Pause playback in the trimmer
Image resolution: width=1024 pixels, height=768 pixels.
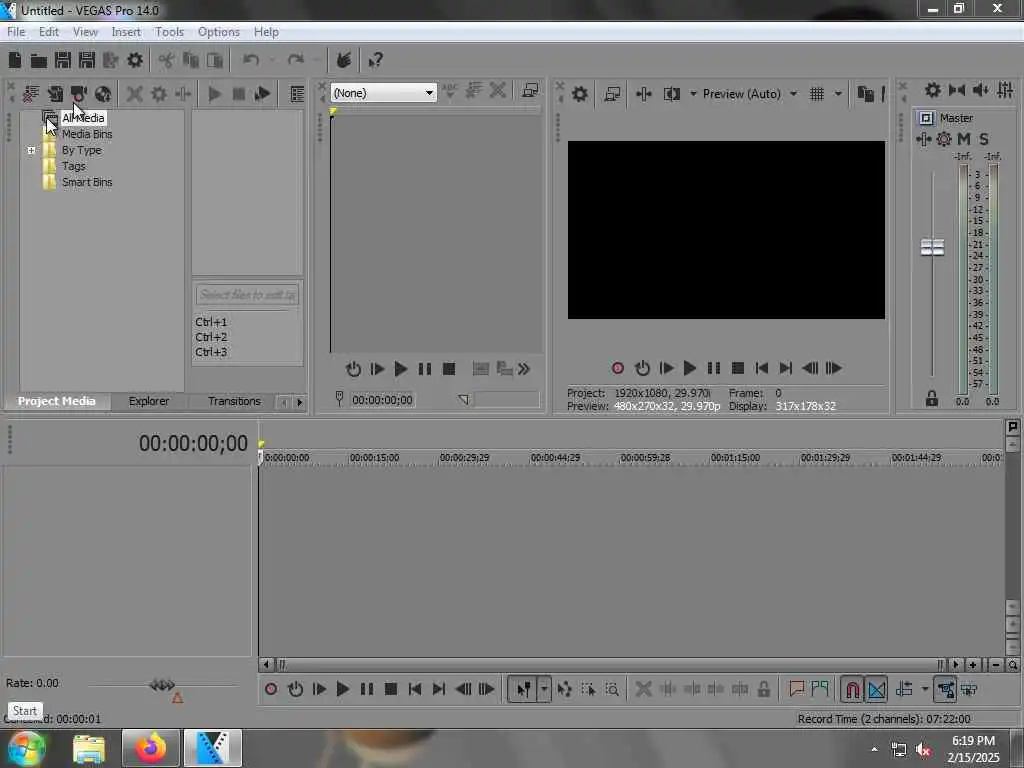click(424, 369)
